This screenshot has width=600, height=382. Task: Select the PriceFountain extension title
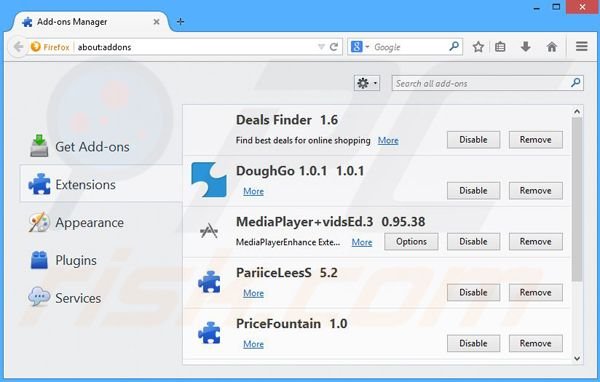click(278, 323)
